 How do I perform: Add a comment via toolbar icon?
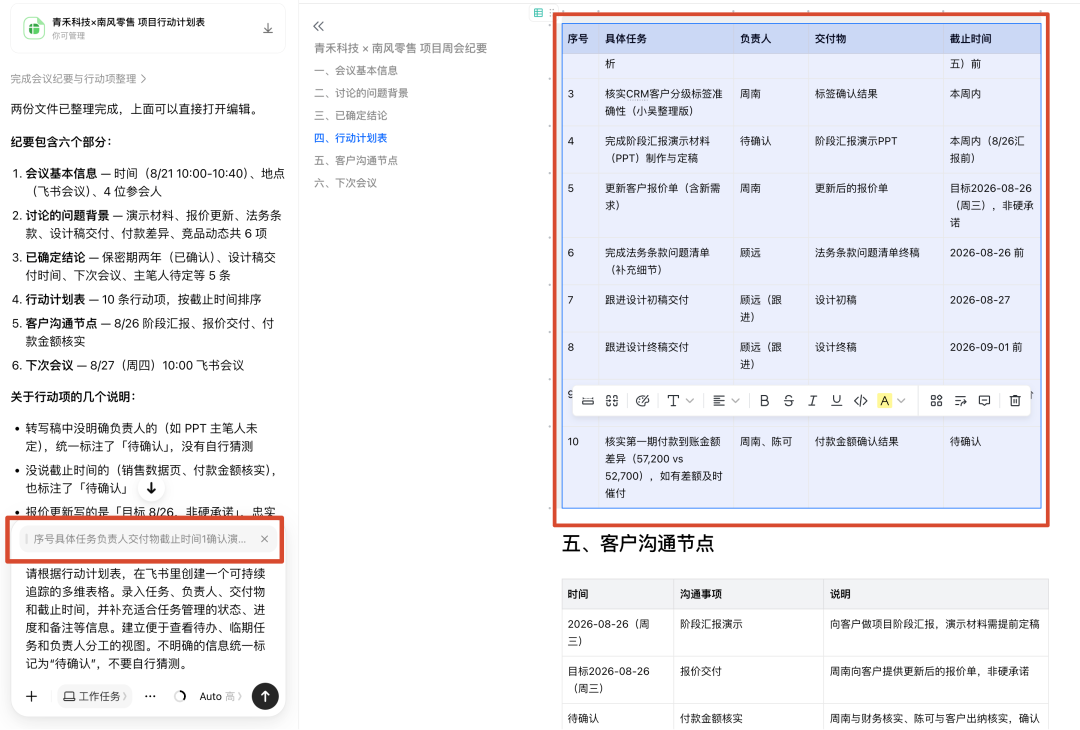[984, 401]
